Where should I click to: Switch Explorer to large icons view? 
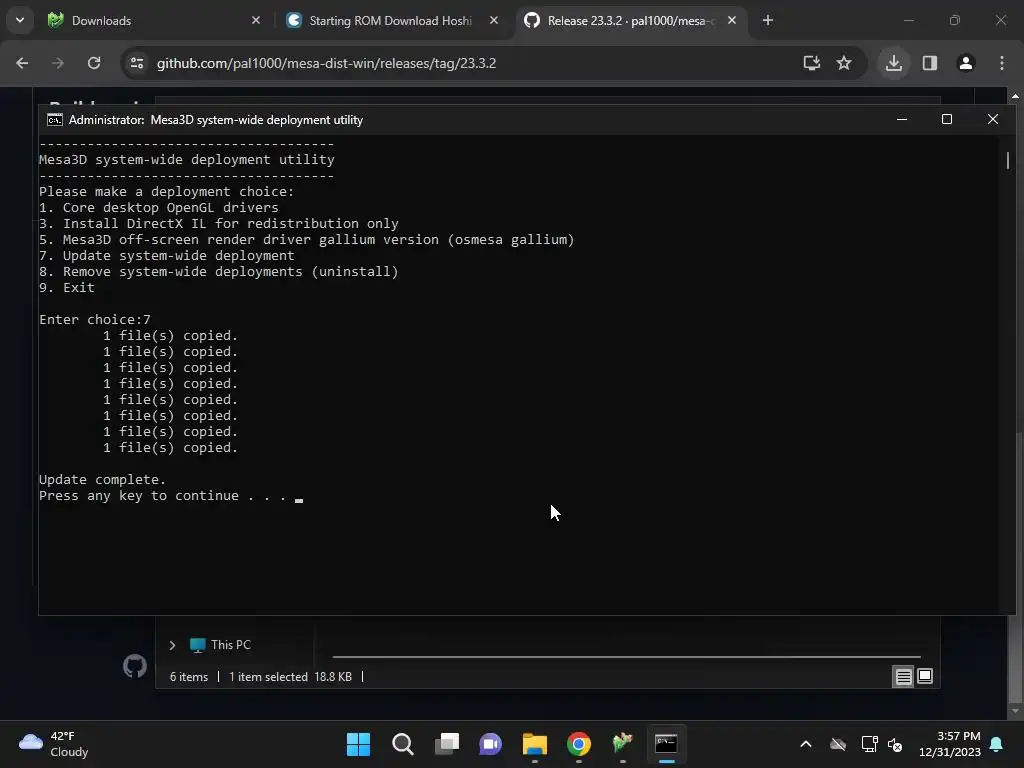(x=925, y=677)
